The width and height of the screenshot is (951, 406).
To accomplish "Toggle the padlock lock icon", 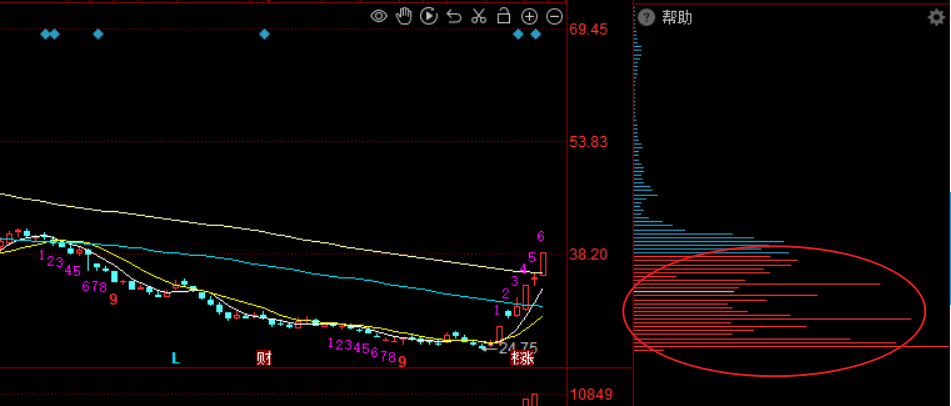I will (x=504, y=15).
